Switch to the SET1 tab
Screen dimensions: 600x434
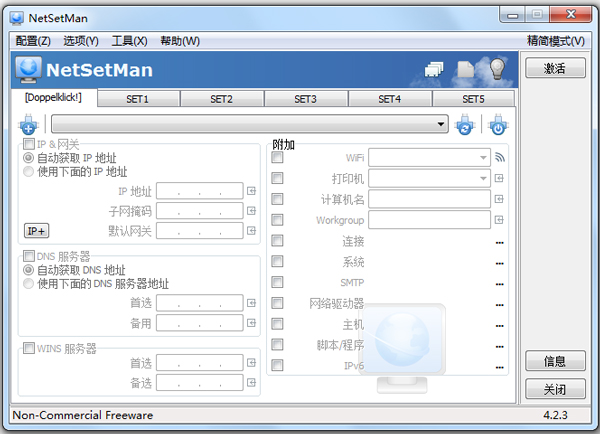point(138,99)
